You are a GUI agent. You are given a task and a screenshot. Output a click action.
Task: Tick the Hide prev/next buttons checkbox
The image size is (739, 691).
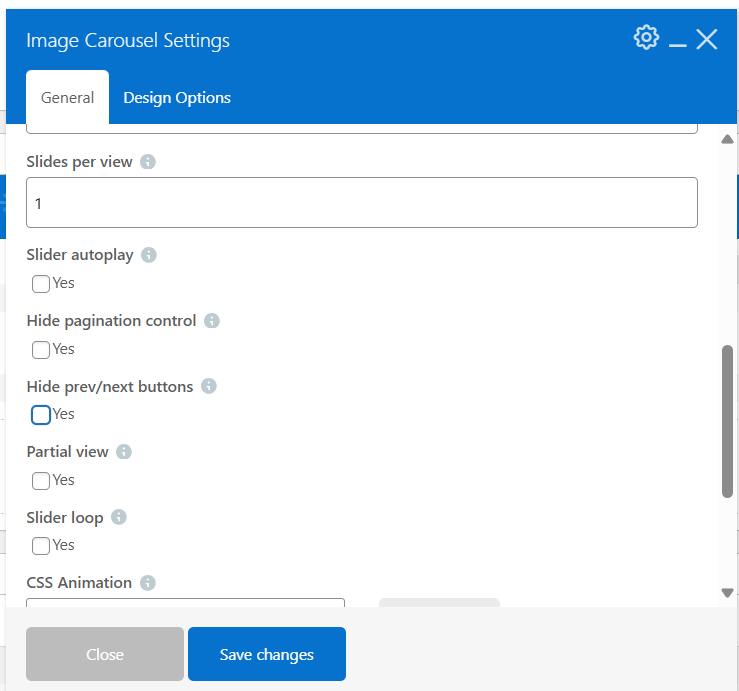pyautogui.click(x=41, y=415)
